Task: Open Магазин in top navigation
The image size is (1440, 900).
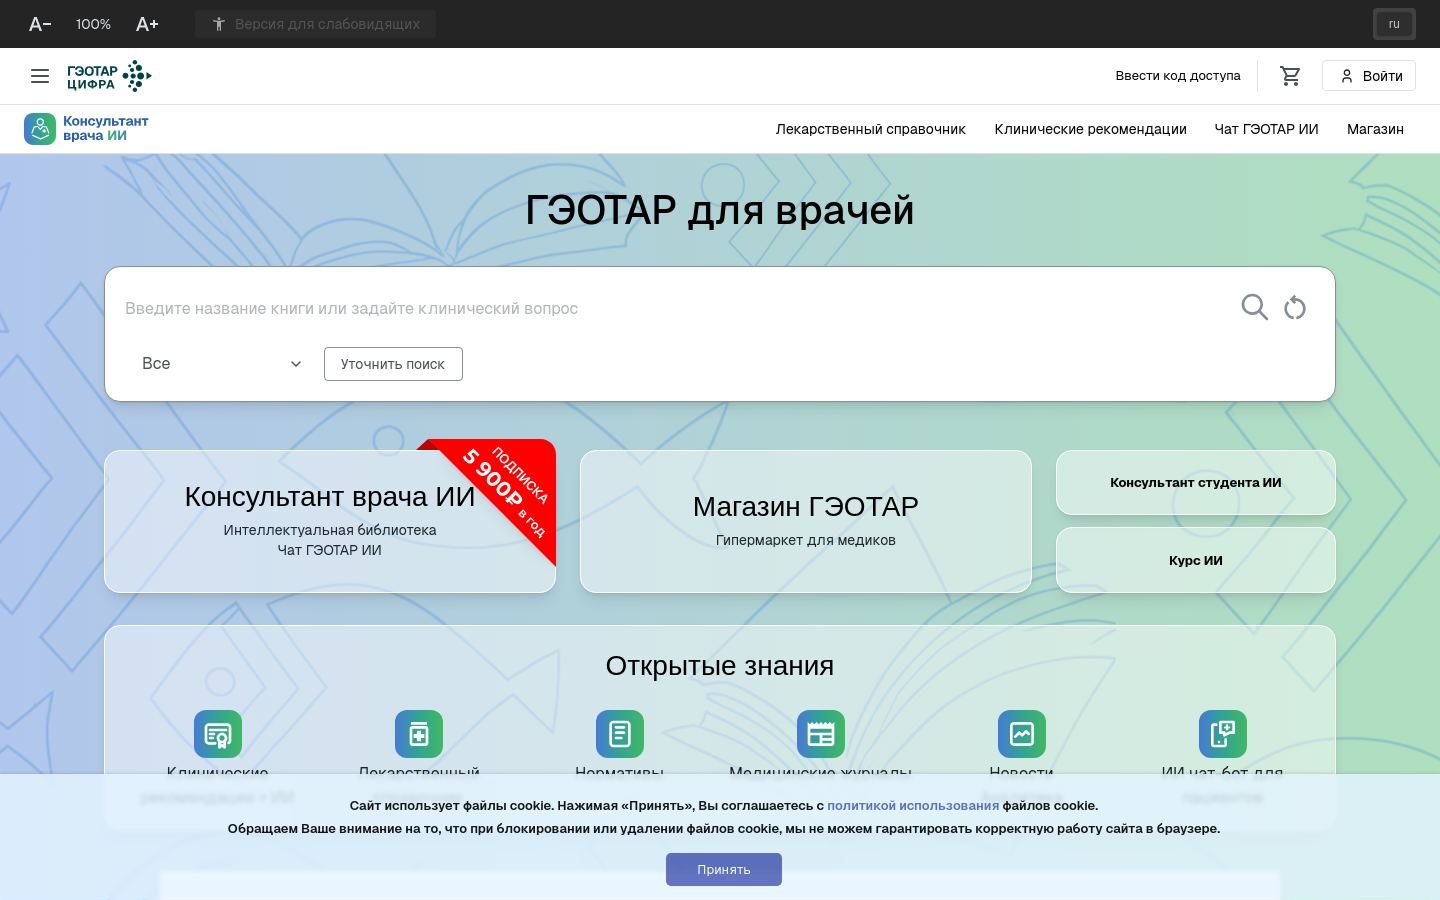Action: tap(1375, 129)
